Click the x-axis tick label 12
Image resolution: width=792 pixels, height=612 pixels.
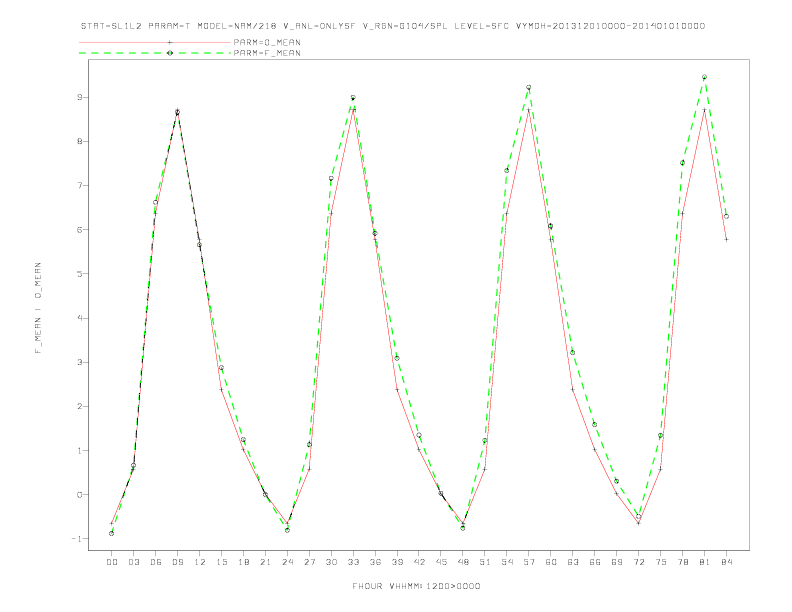pyautogui.click(x=200, y=562)
